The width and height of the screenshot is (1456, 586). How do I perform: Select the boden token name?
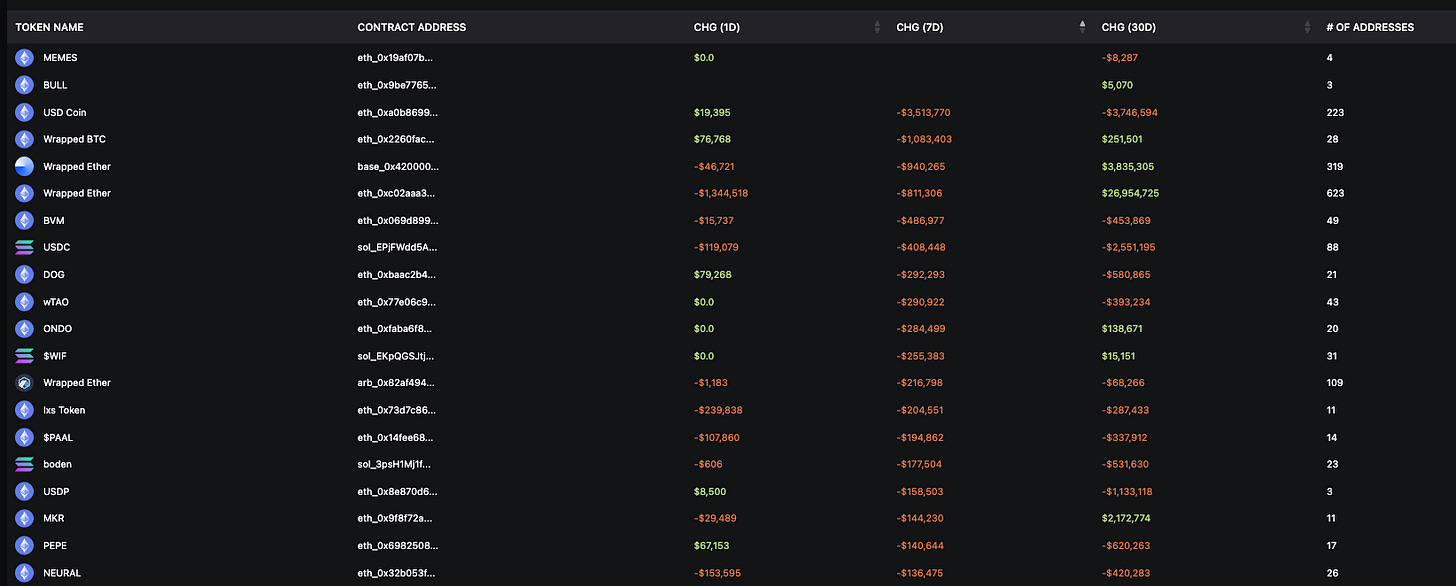click(57, 464)
